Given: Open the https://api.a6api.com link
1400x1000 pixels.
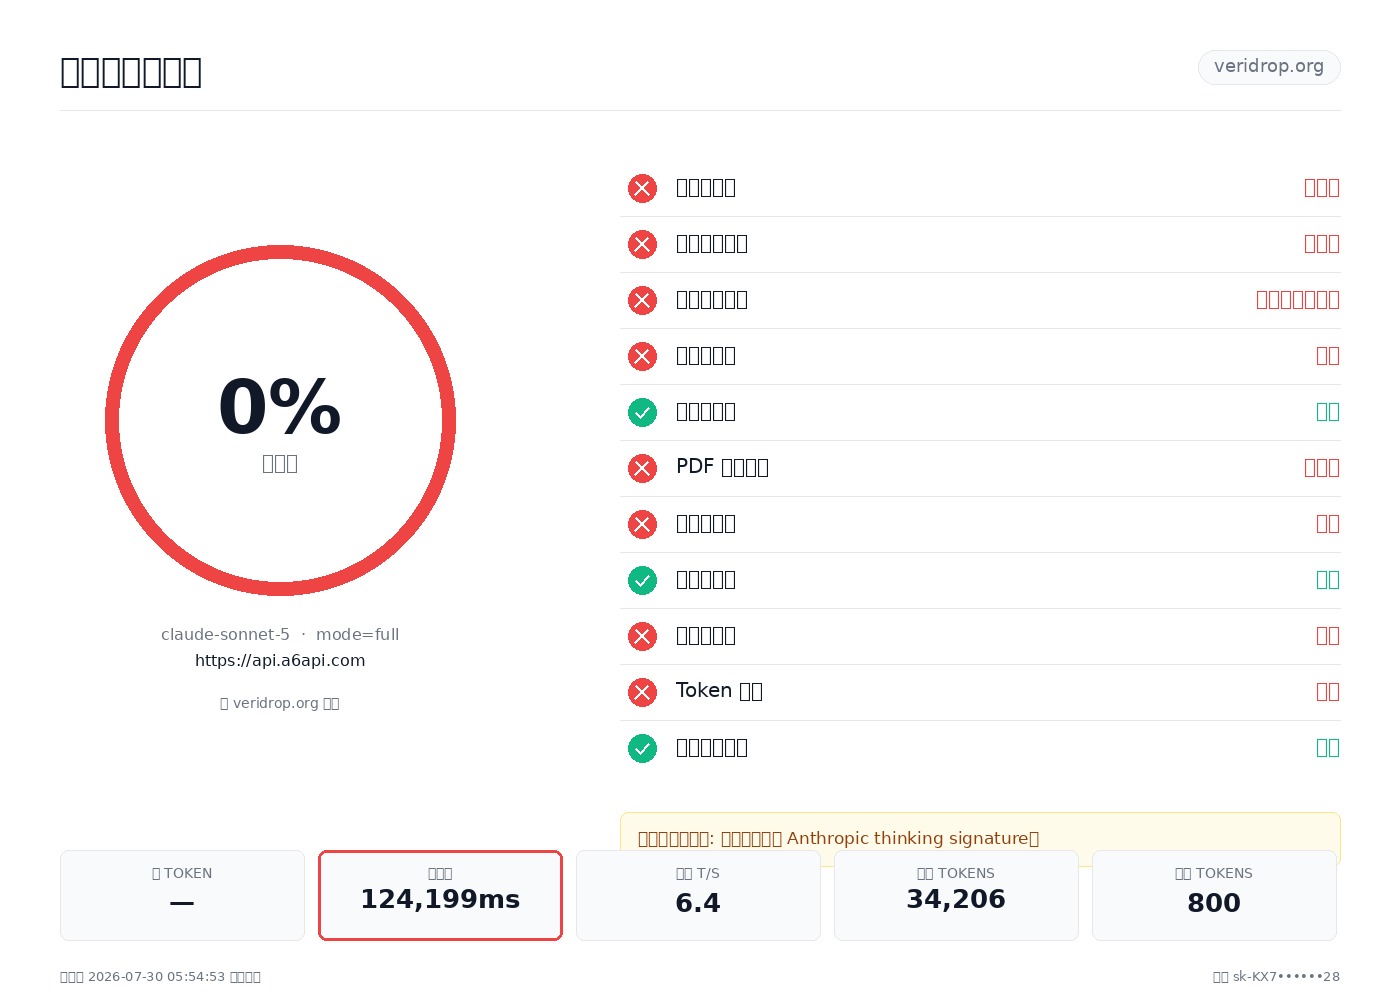Looking at the screenshot, I should (280, 660).
